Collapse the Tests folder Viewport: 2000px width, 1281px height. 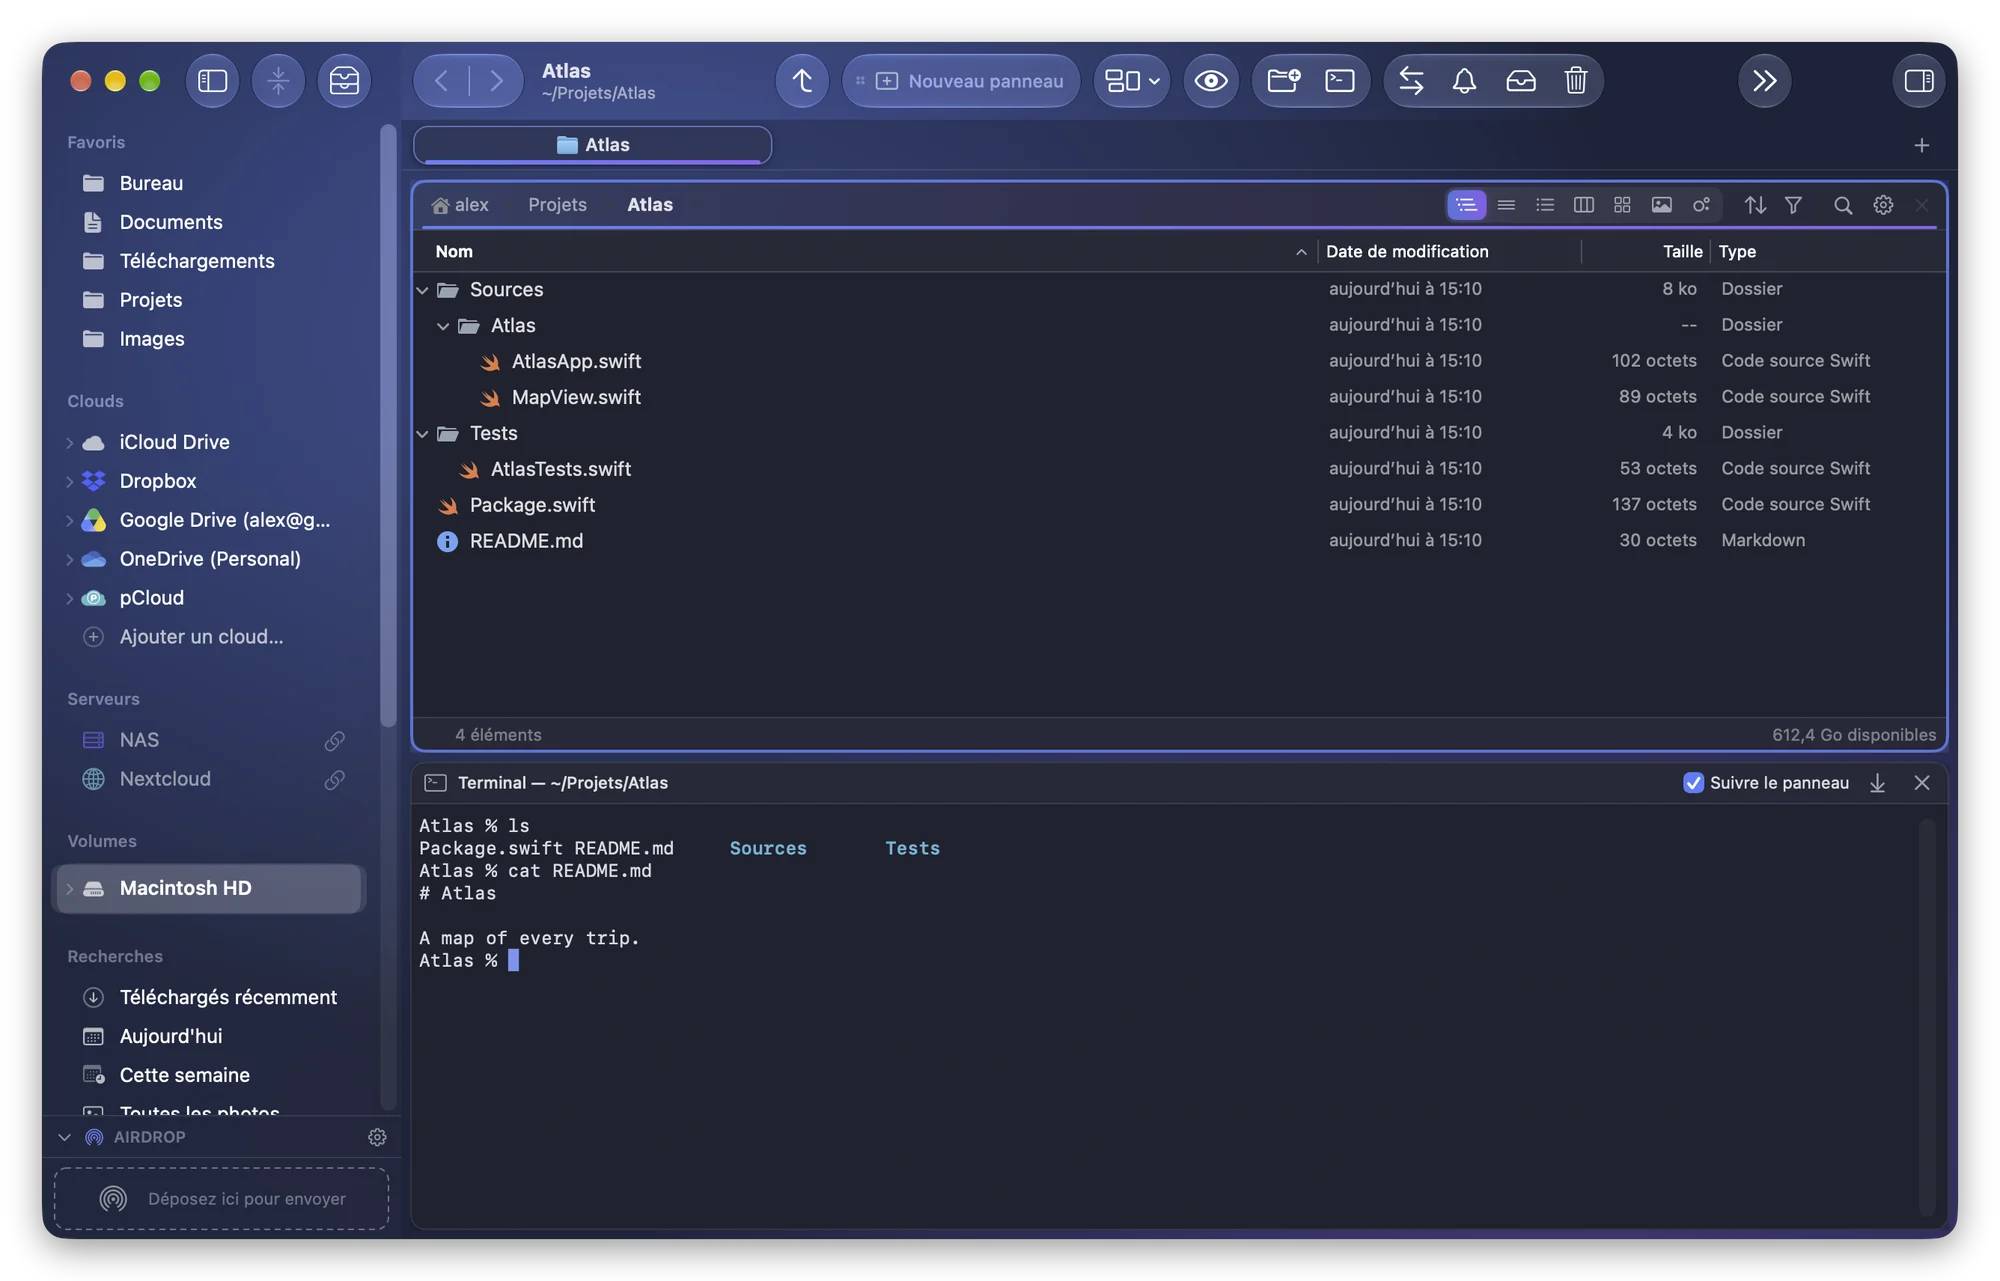point(423,434)
